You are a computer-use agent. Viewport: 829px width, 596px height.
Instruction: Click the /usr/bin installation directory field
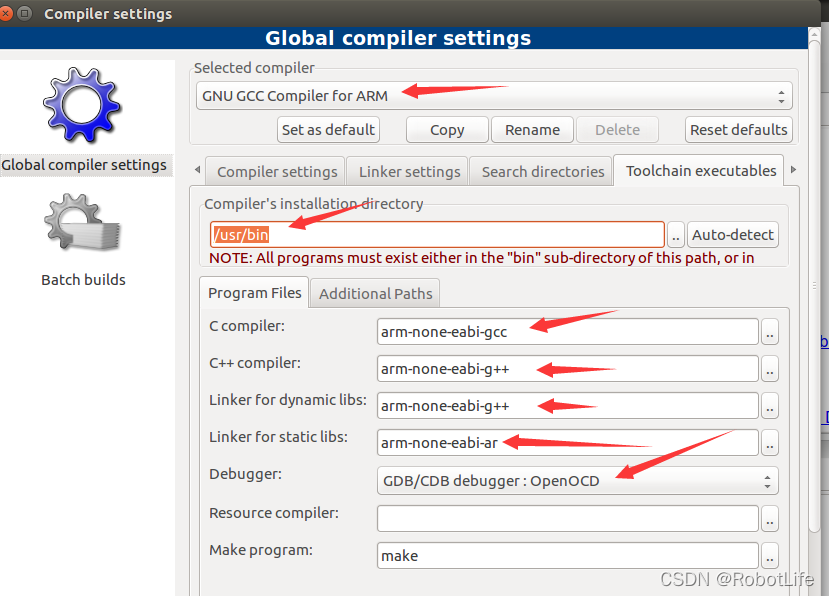click(437, 235)
